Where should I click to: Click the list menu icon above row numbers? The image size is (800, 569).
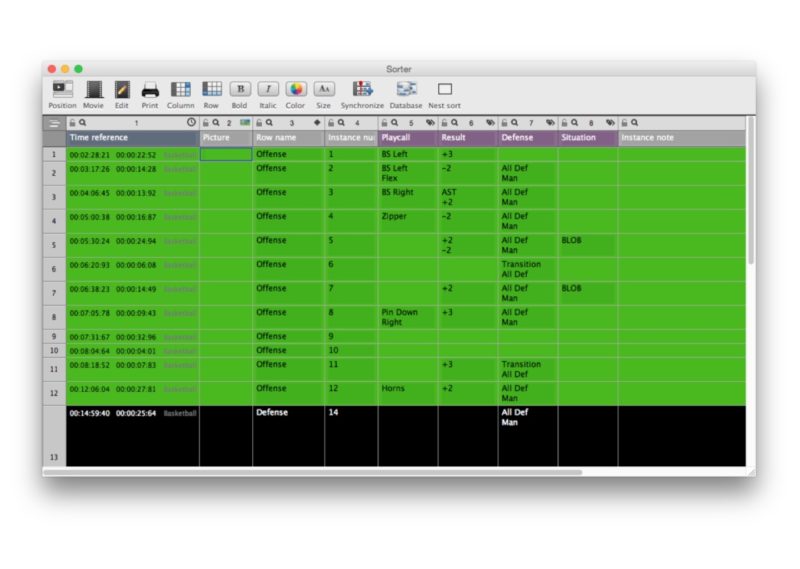tap(54, 123)
